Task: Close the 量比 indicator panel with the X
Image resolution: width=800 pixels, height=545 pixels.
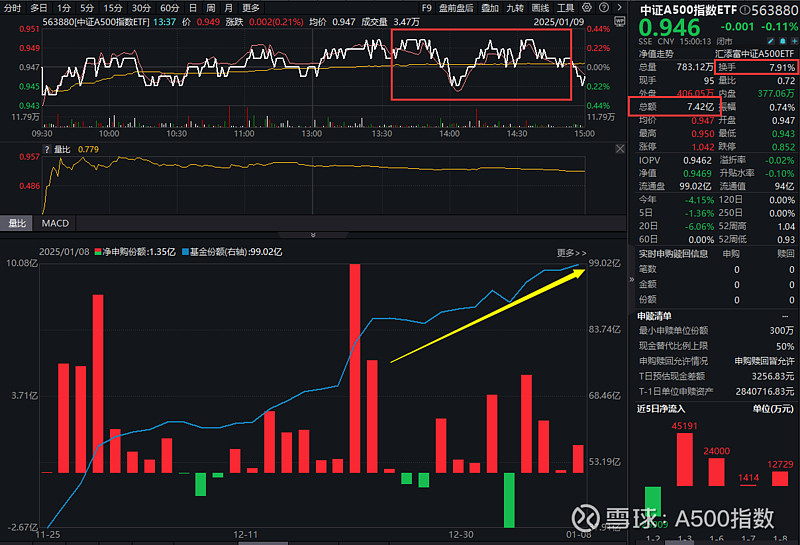Action: click(620, 149)
